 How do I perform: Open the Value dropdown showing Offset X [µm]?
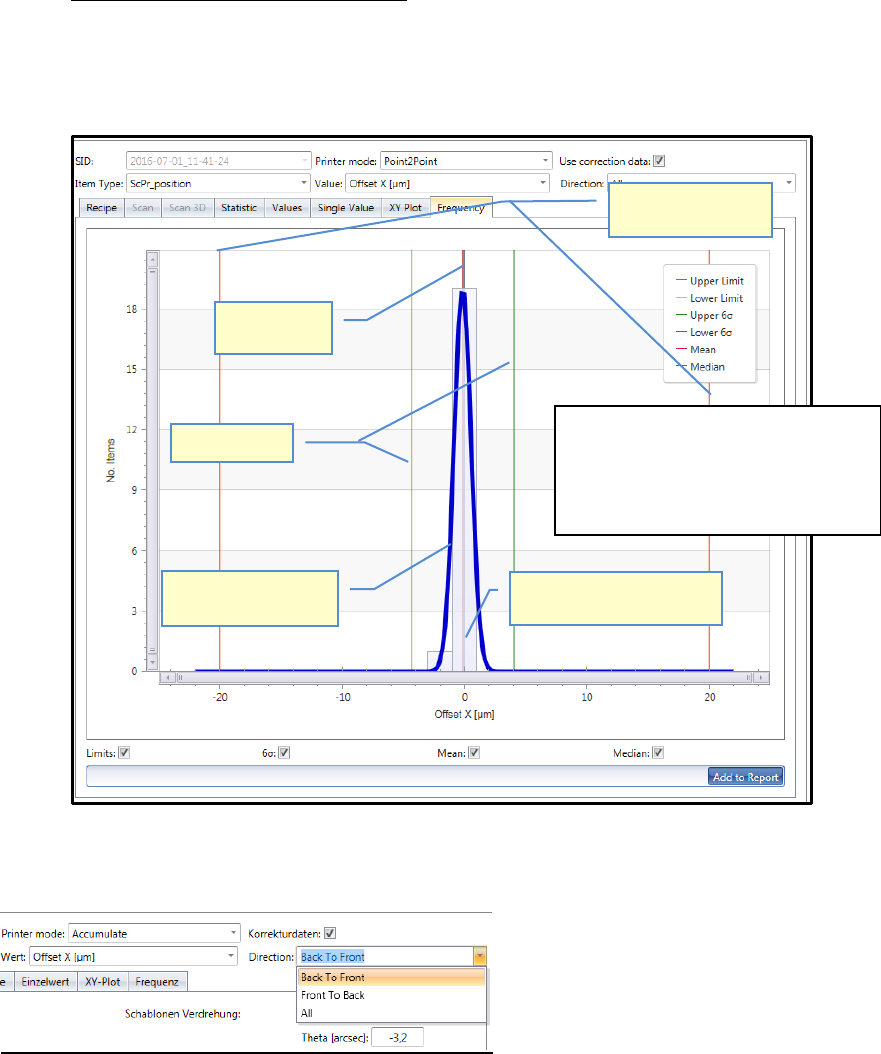tap(448, 184)
